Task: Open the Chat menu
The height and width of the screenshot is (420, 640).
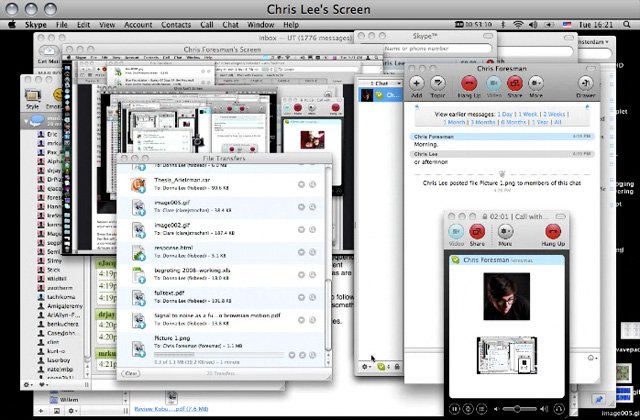Action: click(230, 24)
